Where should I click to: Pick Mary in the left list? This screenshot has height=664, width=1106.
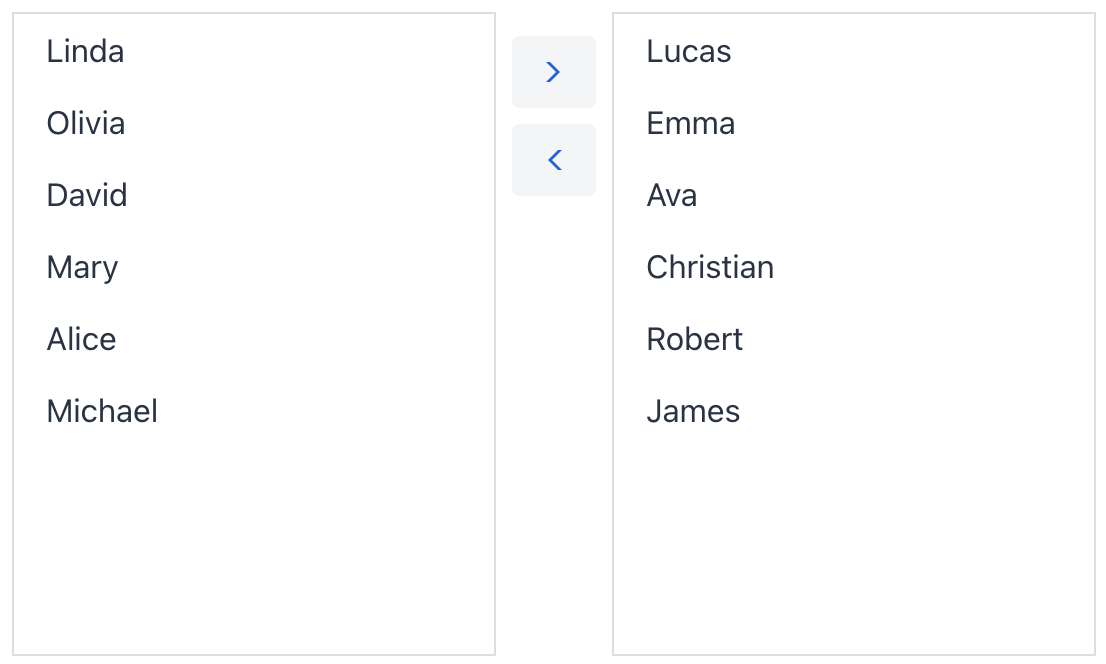pos(83,267)
